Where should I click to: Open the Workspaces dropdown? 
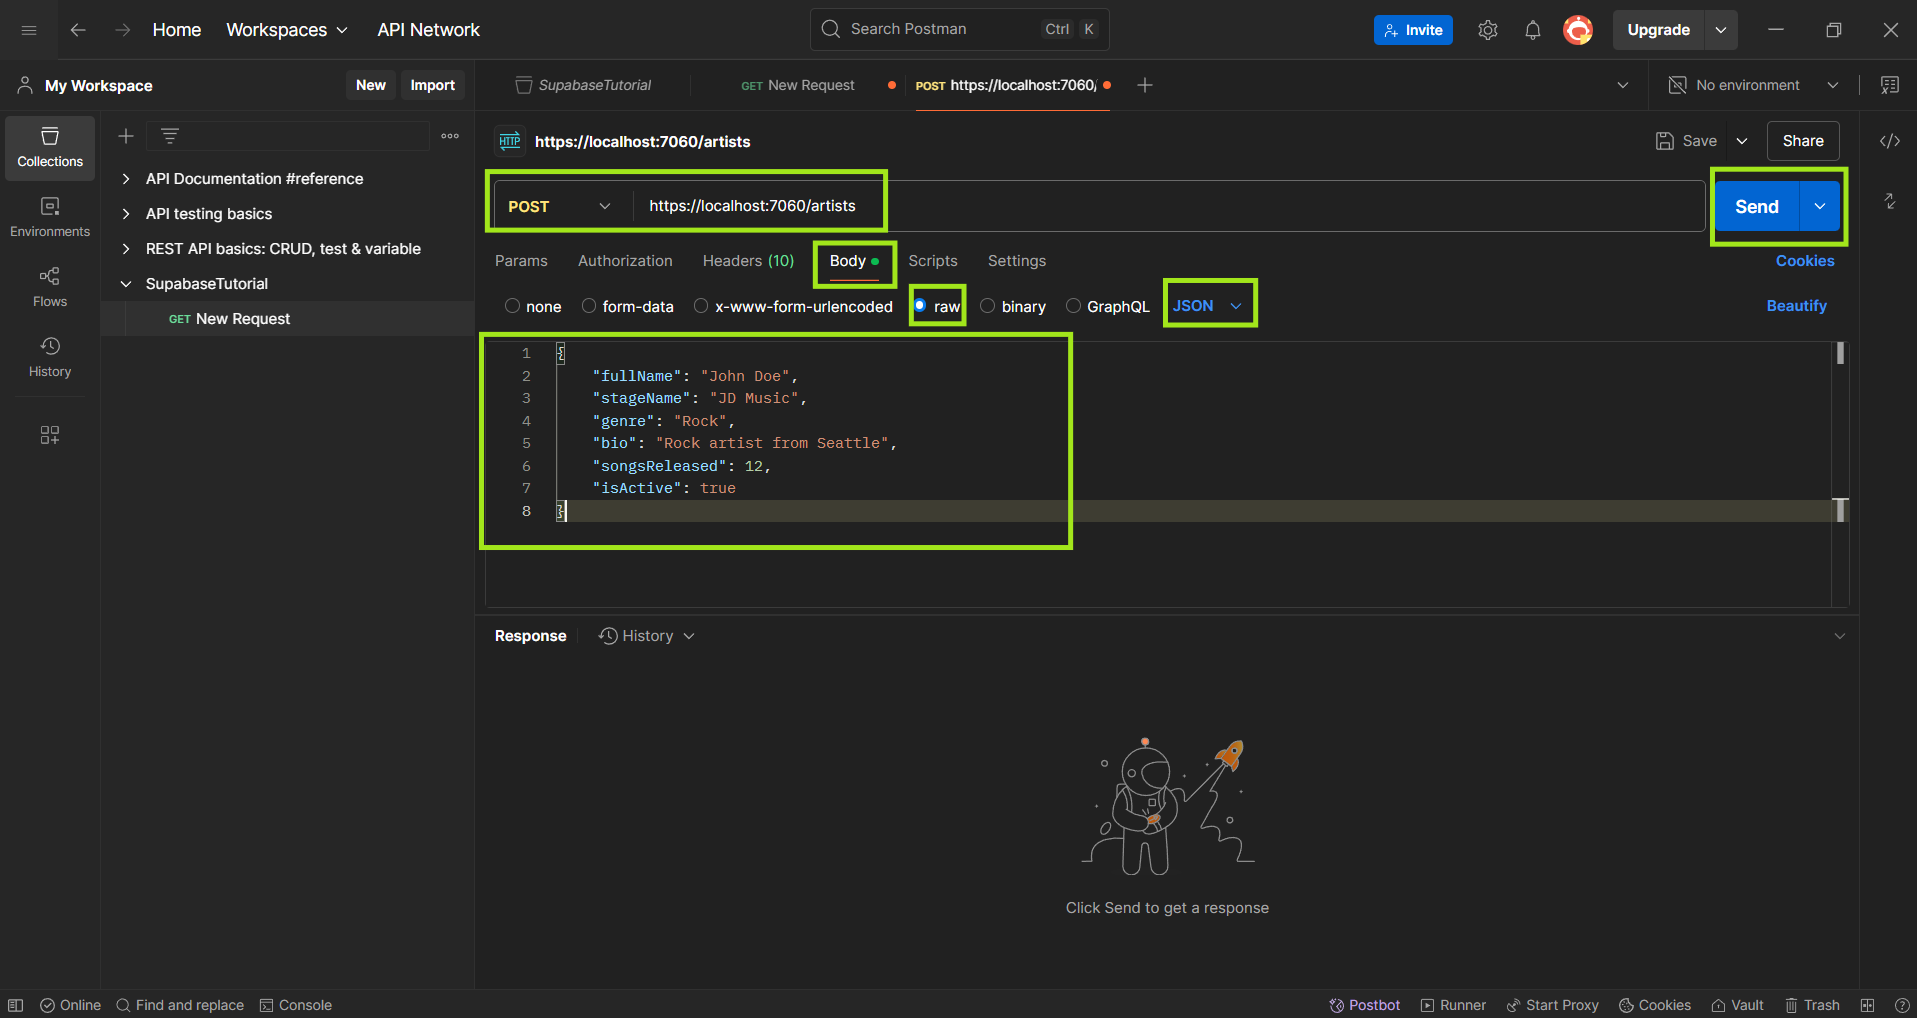[x=287, y=30]
